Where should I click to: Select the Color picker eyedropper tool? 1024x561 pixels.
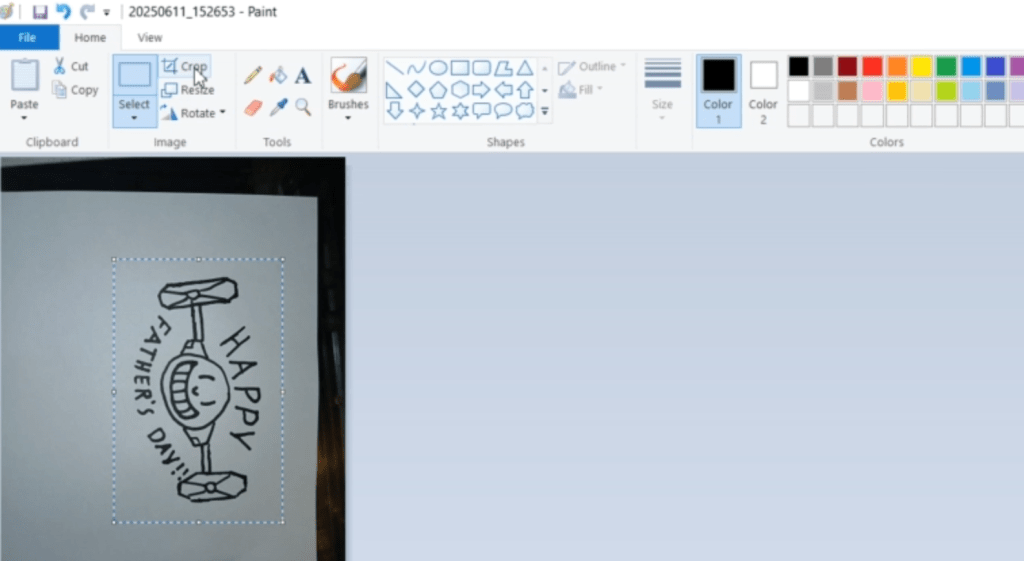coord(278,106)
